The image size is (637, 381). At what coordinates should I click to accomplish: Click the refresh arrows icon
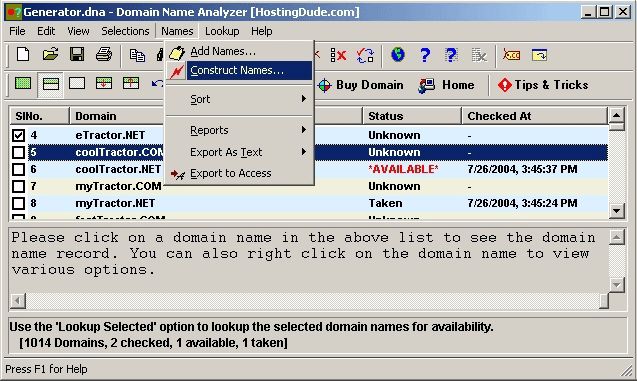(x=365, y=55)
